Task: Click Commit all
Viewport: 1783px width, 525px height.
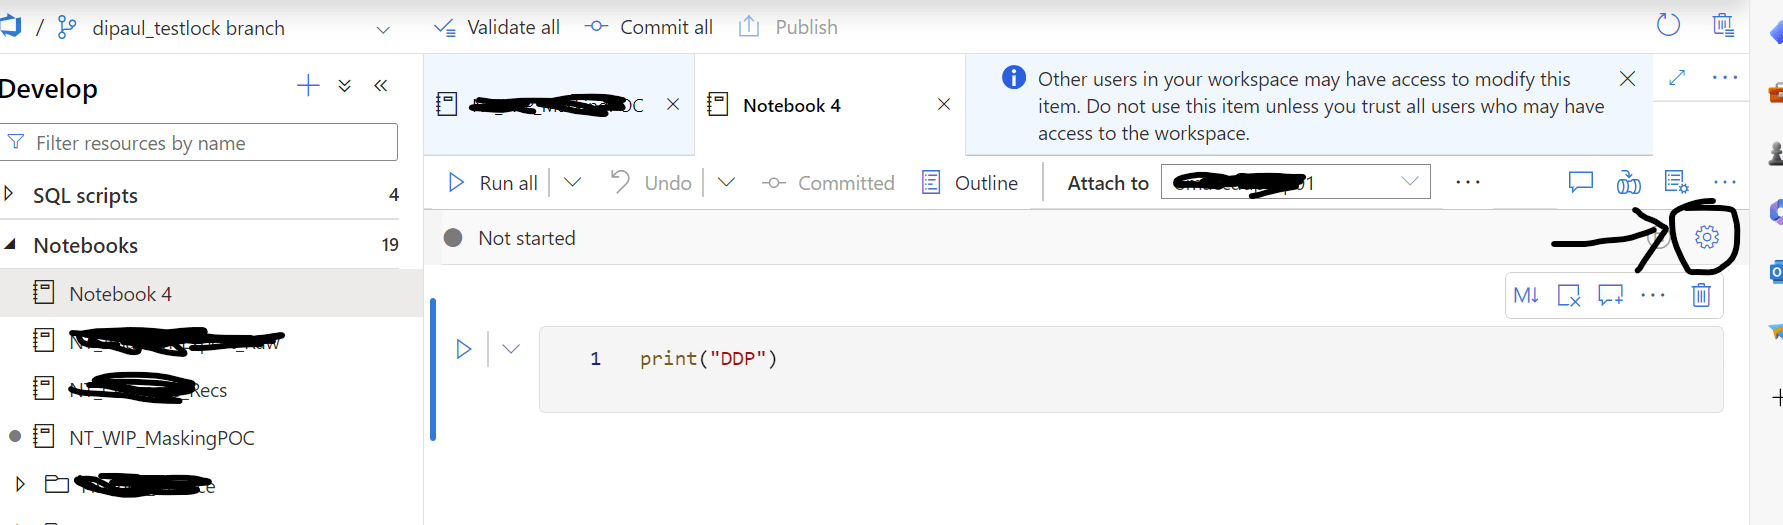Action: pyautogui.click(x=649, y=27)
